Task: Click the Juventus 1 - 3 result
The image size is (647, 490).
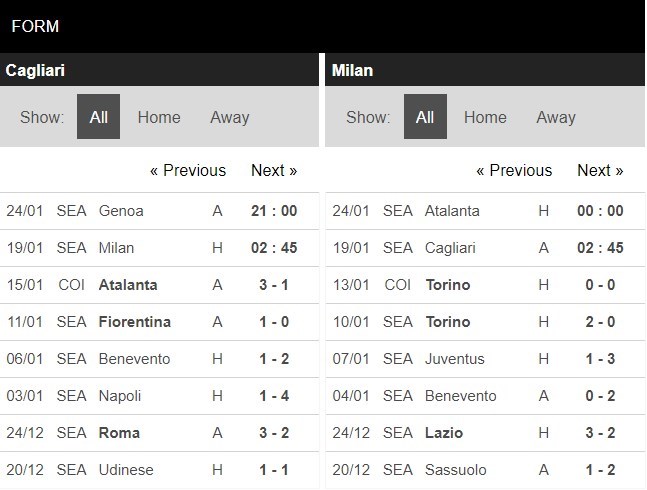Action: point(600,359)
